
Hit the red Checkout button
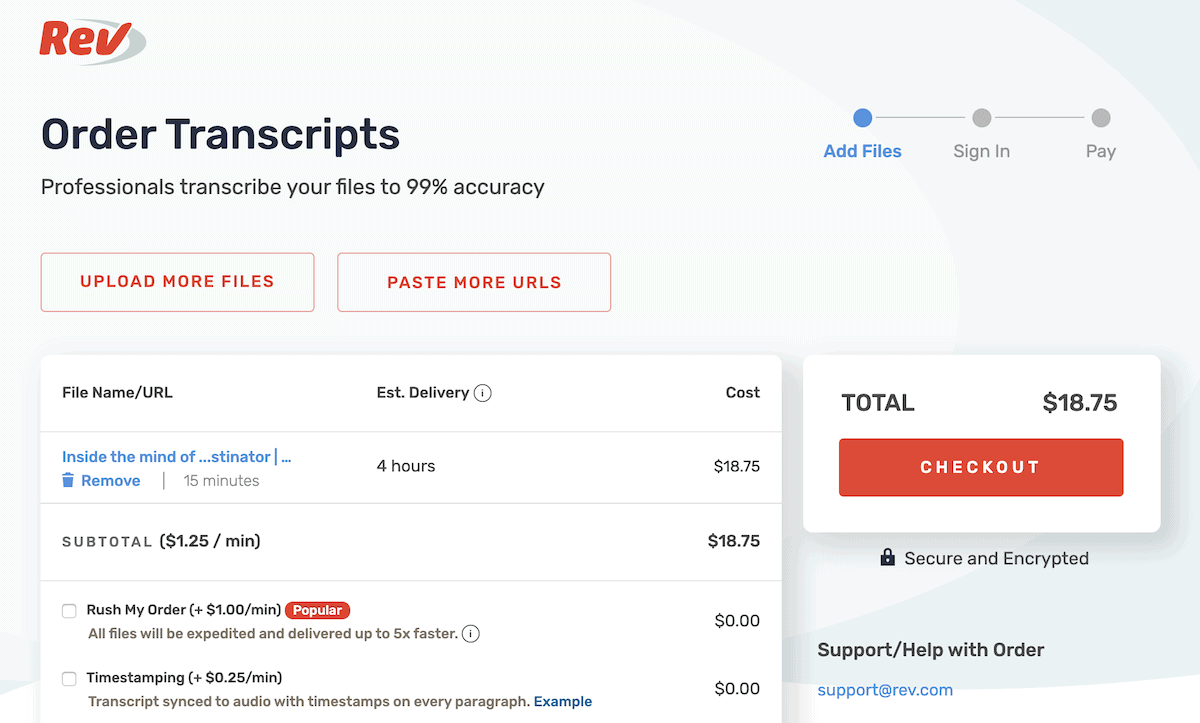[980, 467]
